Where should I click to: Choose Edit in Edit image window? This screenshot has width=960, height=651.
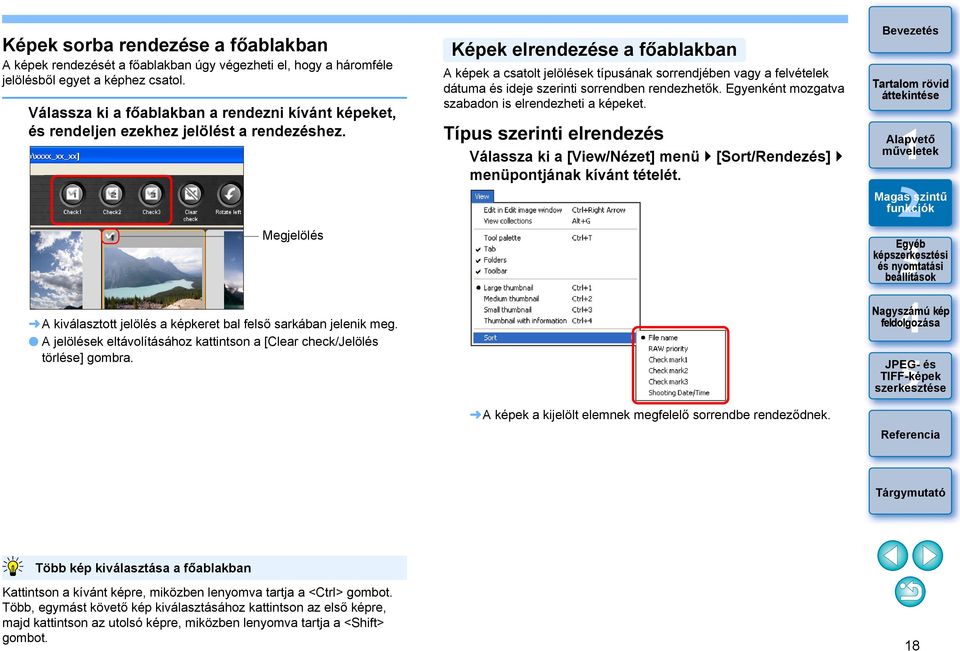(555, 210)
